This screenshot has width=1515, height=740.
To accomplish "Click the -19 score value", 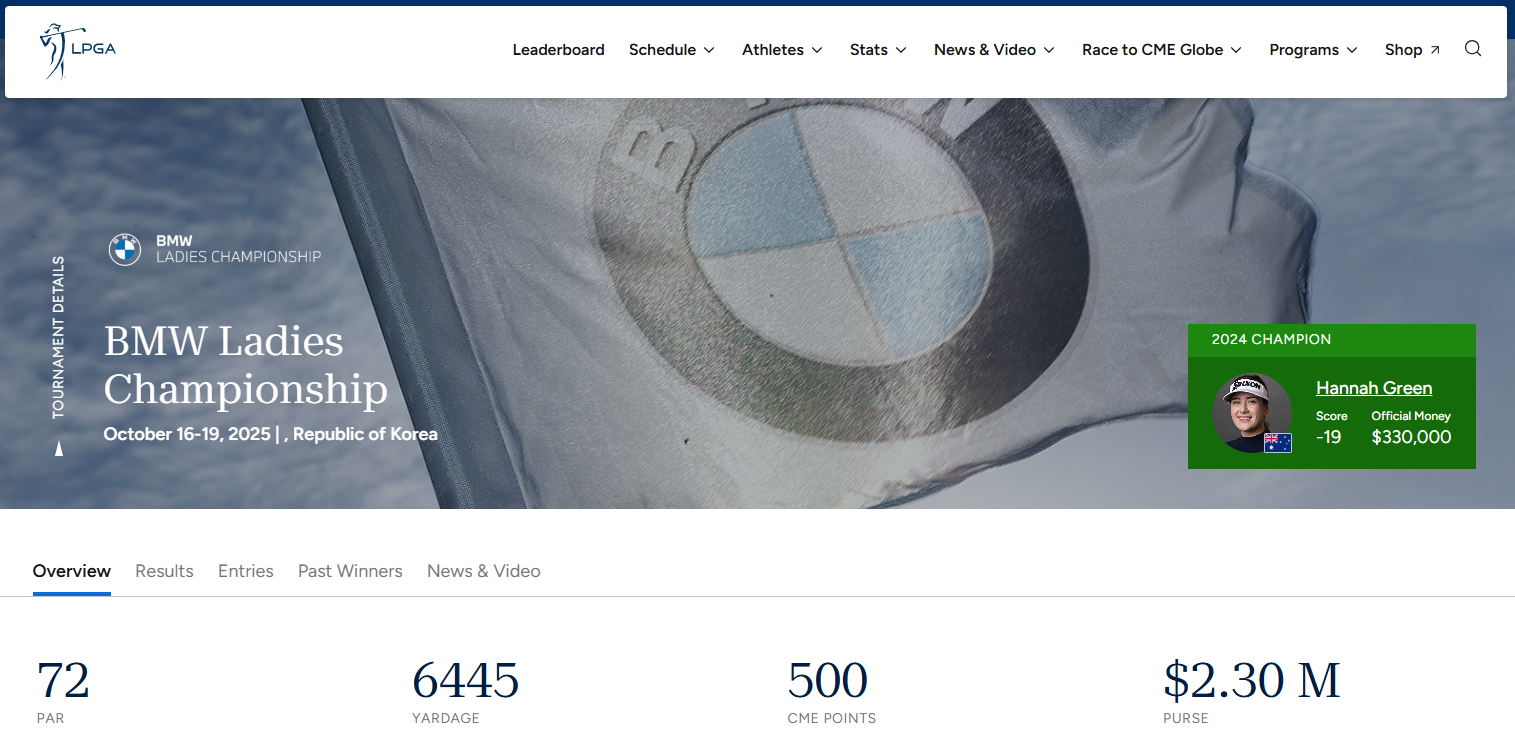I will pos(1328,437).
